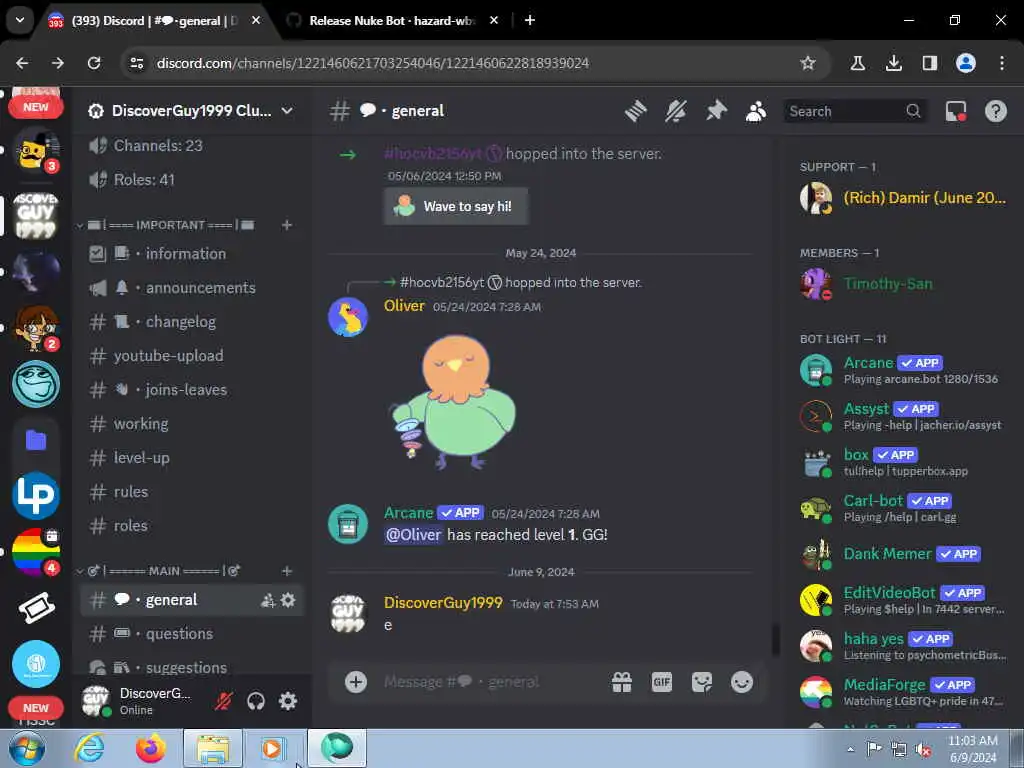1024x768 pixels.
Task: Open the rainbow pride server icon
Action: click(x=36, y=552)
